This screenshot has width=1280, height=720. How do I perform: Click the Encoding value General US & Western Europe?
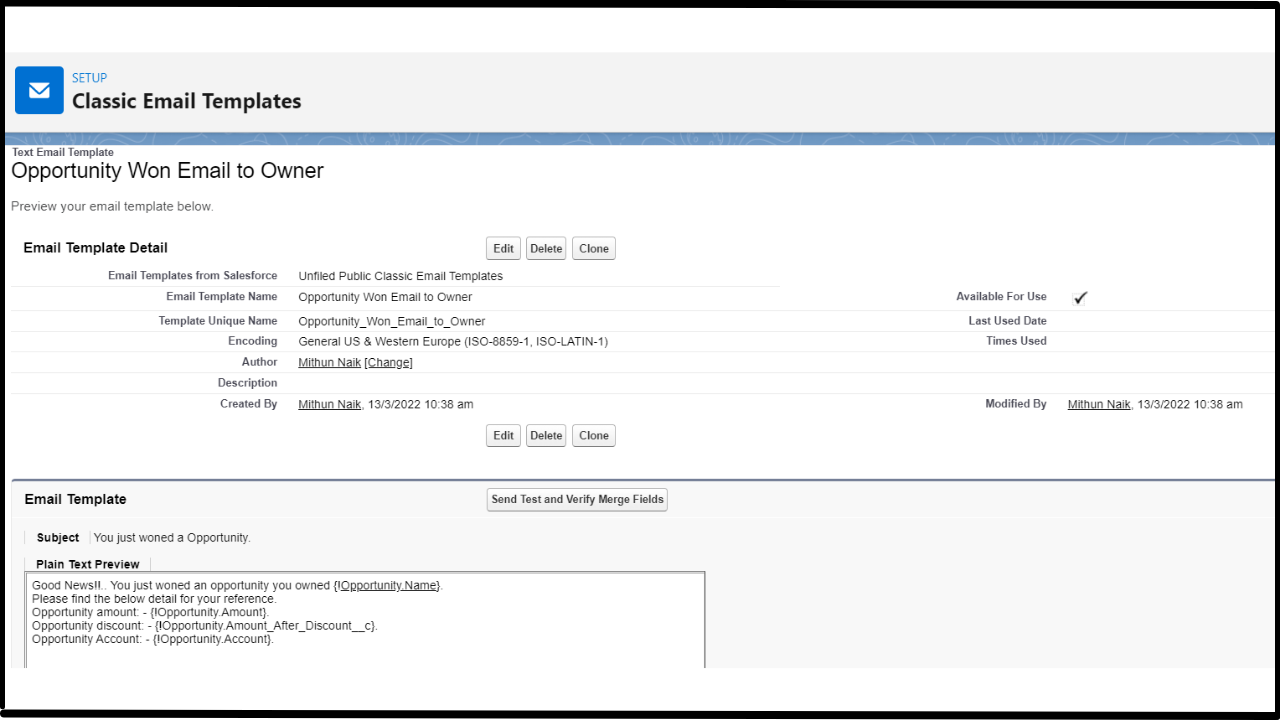tap(453, 341)
